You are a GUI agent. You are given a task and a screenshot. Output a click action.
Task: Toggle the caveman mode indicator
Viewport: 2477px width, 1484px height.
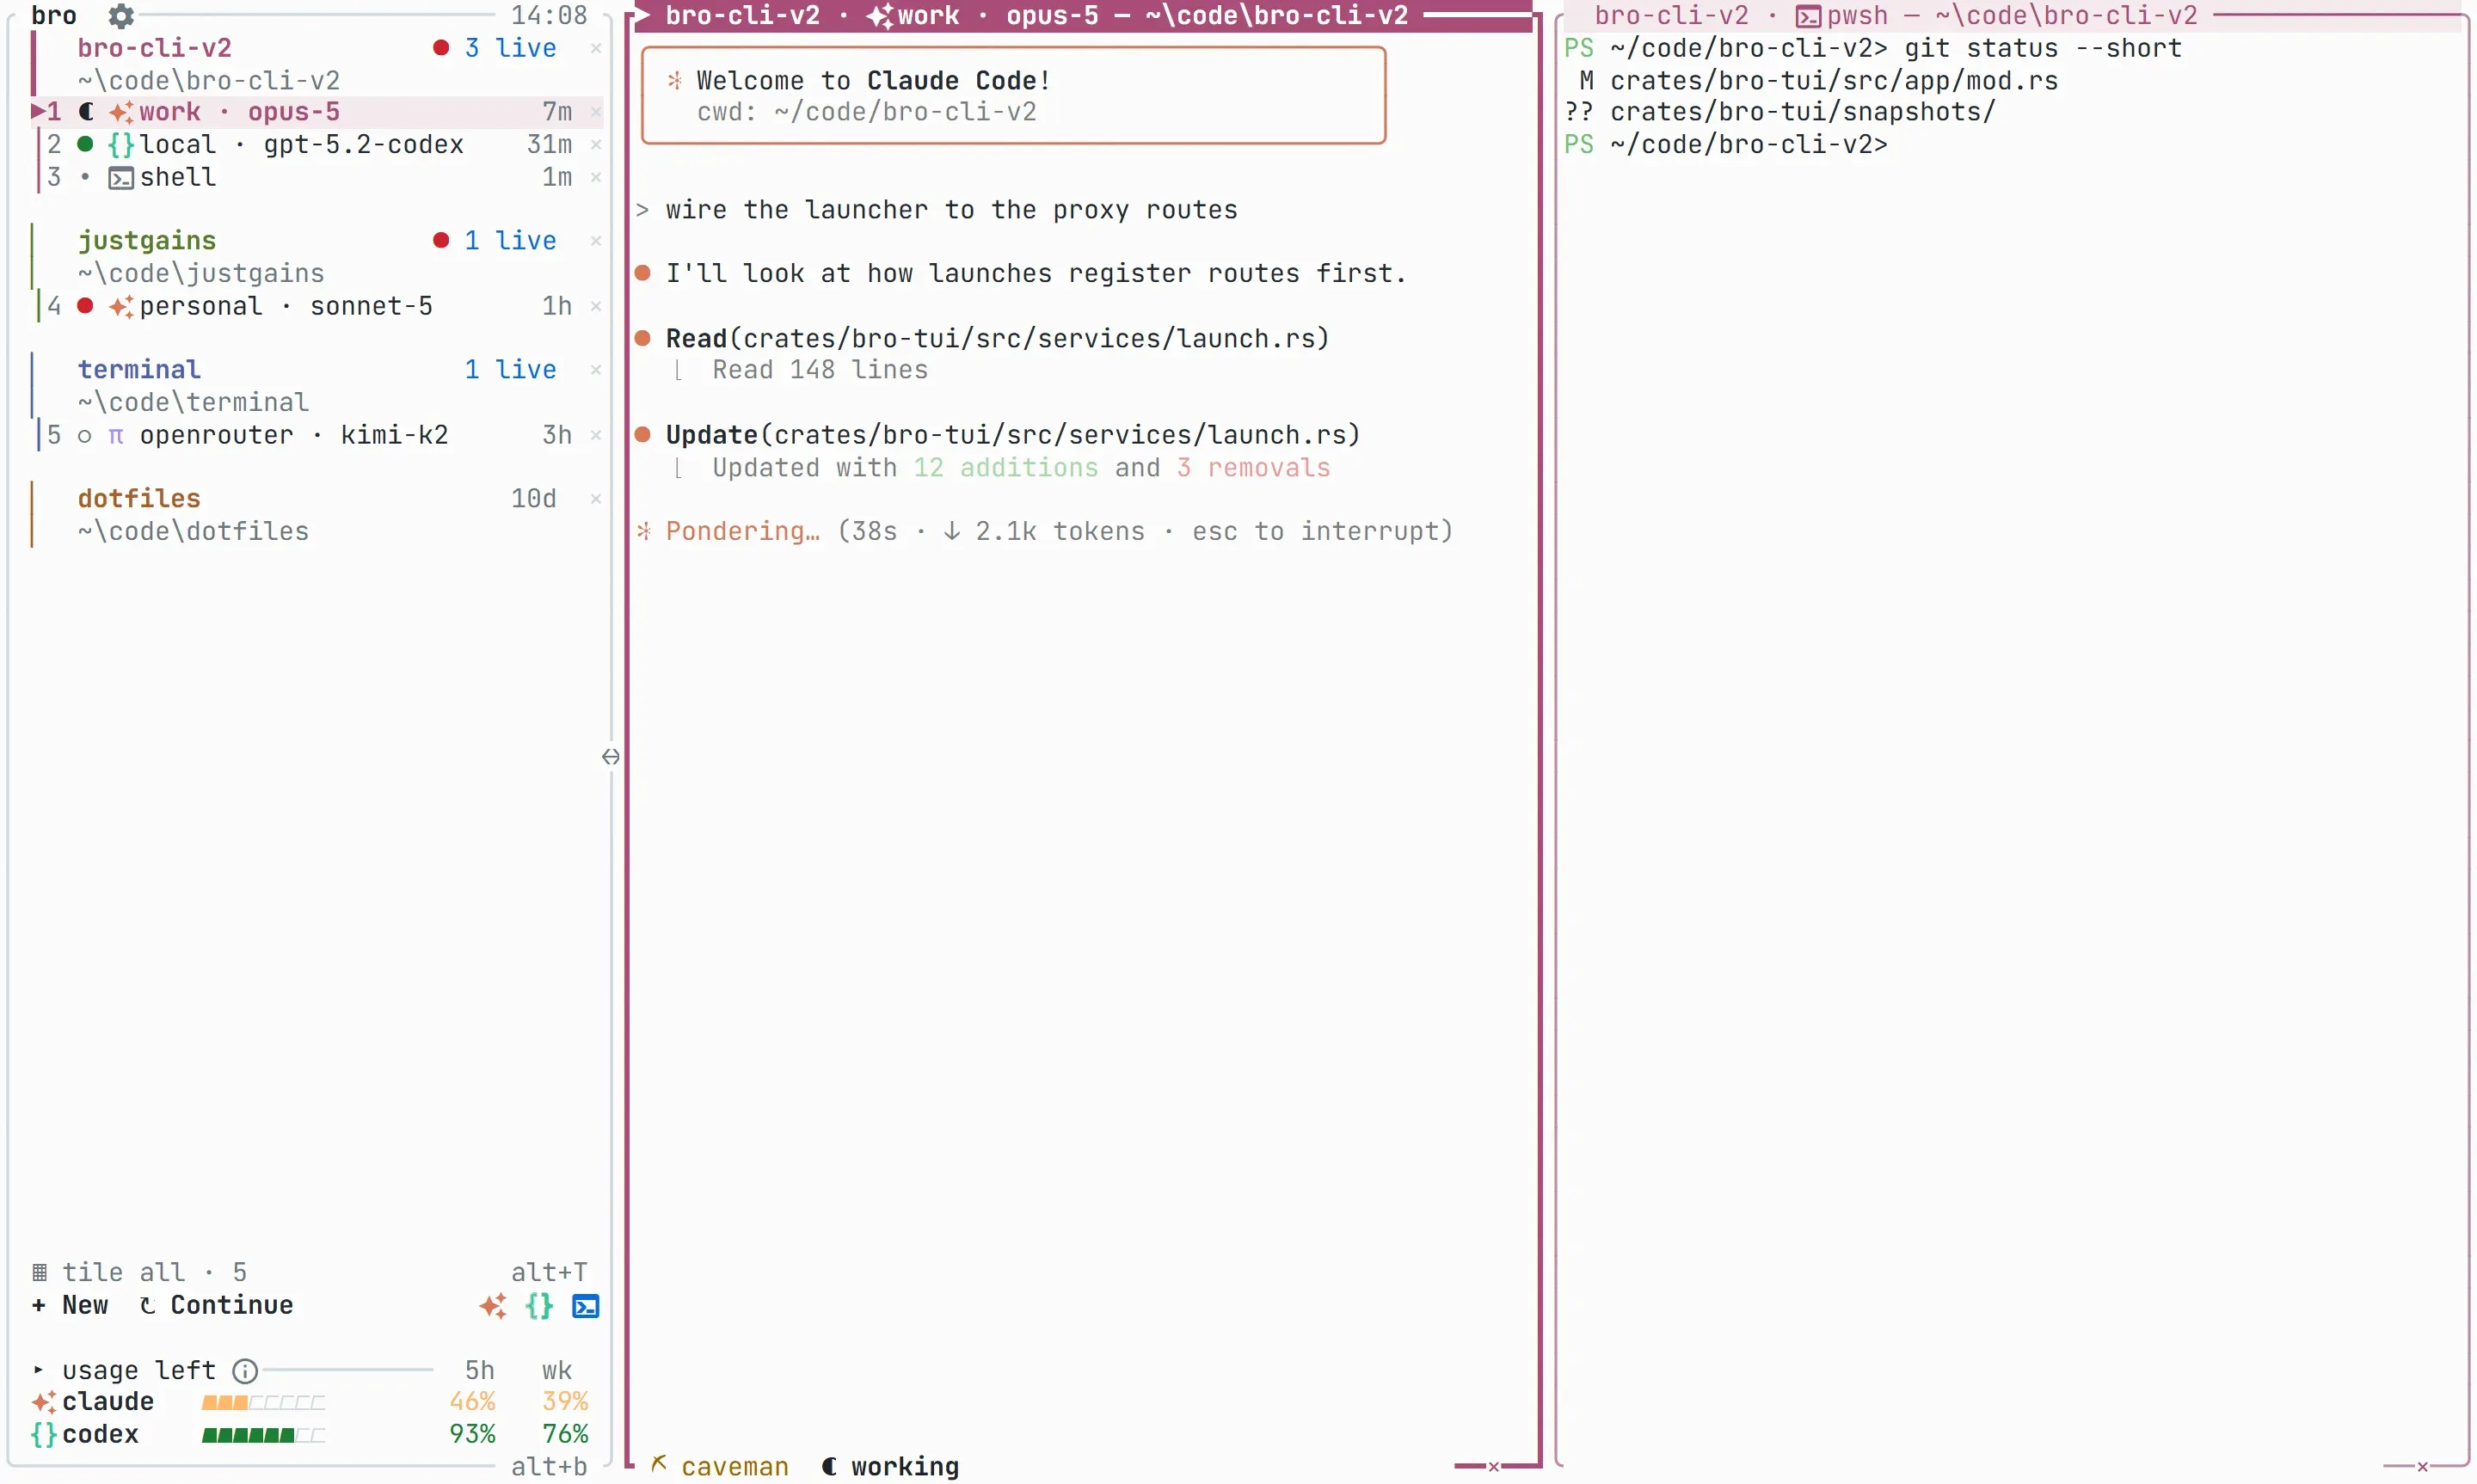pyautogui.click(x=720, y=1466)
